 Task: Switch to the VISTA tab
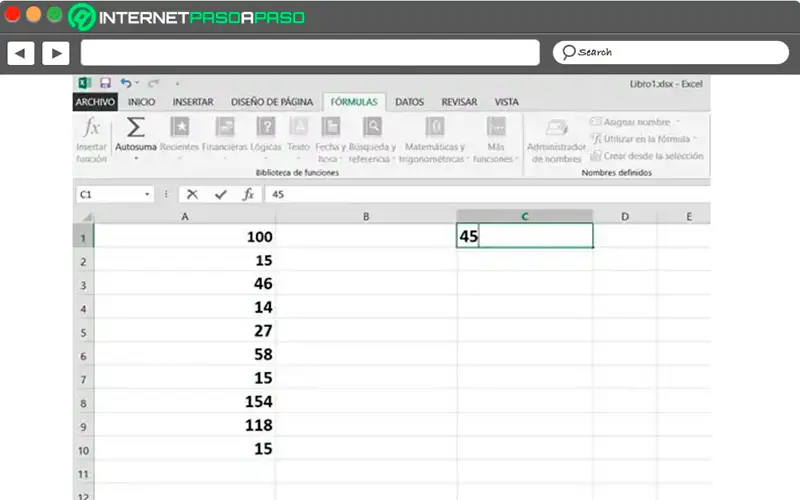click(x=506, y=102)
